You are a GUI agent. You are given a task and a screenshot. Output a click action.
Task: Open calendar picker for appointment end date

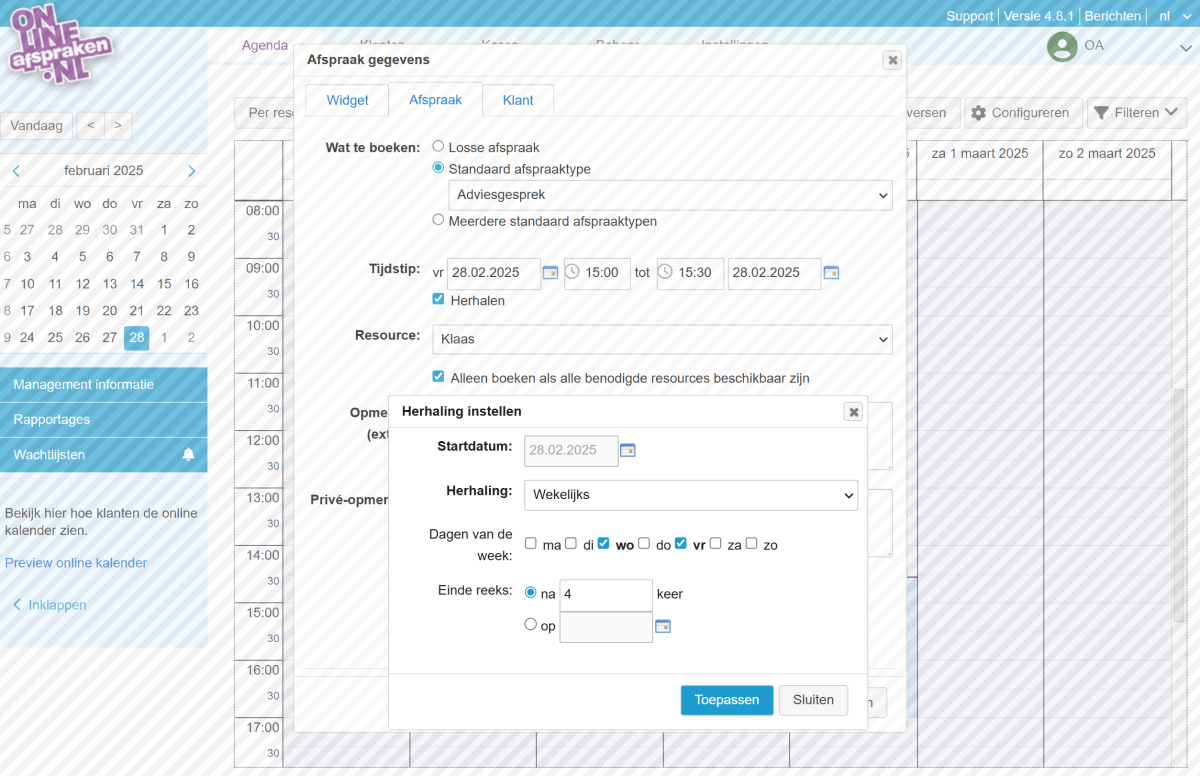[831, 272]
